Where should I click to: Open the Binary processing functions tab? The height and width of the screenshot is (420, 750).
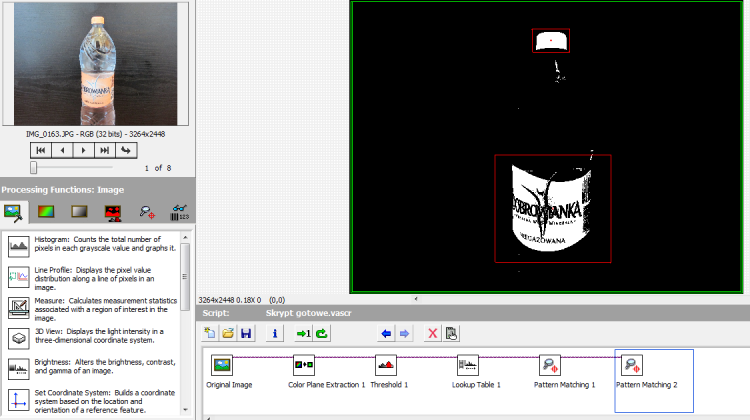pos(113,212)
